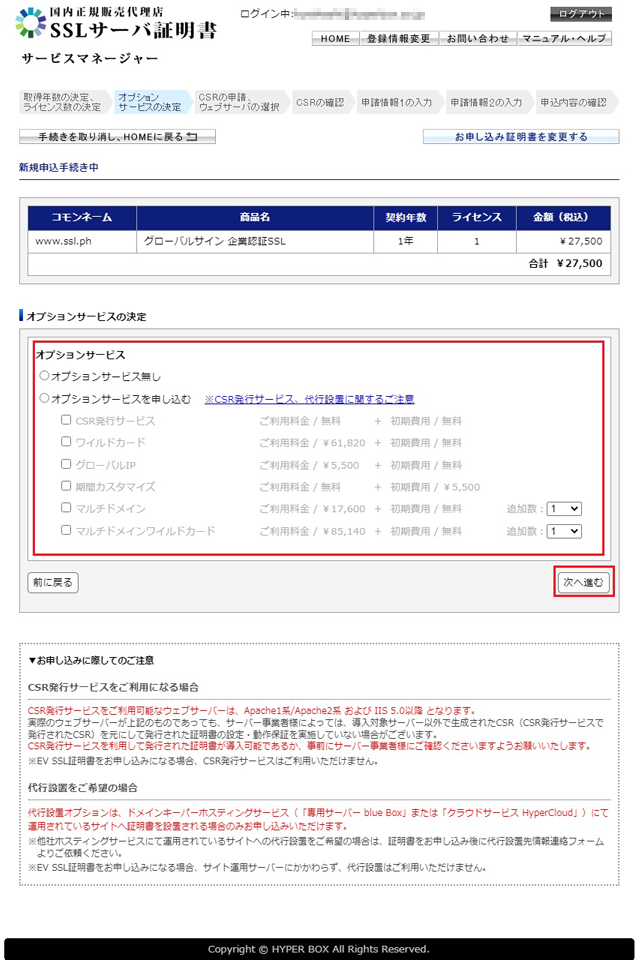Open the HOME menu item
The width and height of the screenshot is (640, 960).
click(335, 39)
